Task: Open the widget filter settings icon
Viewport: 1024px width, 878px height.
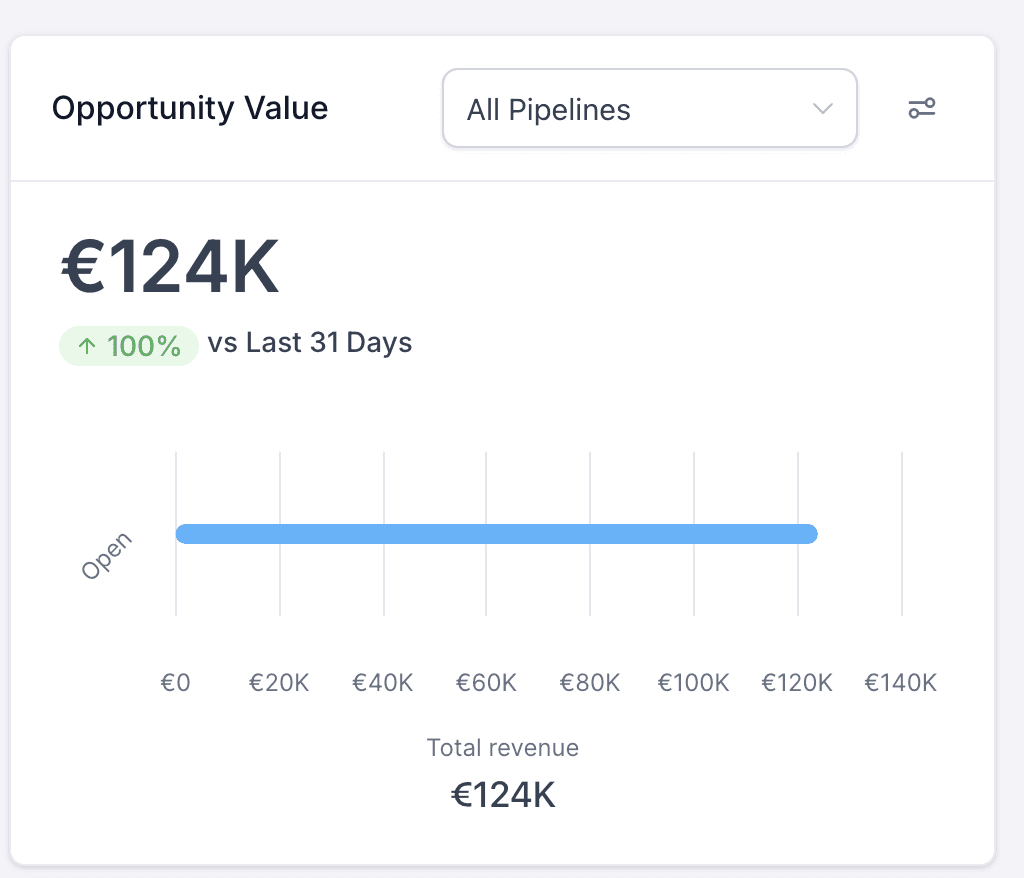Action: tap(921, 109)
